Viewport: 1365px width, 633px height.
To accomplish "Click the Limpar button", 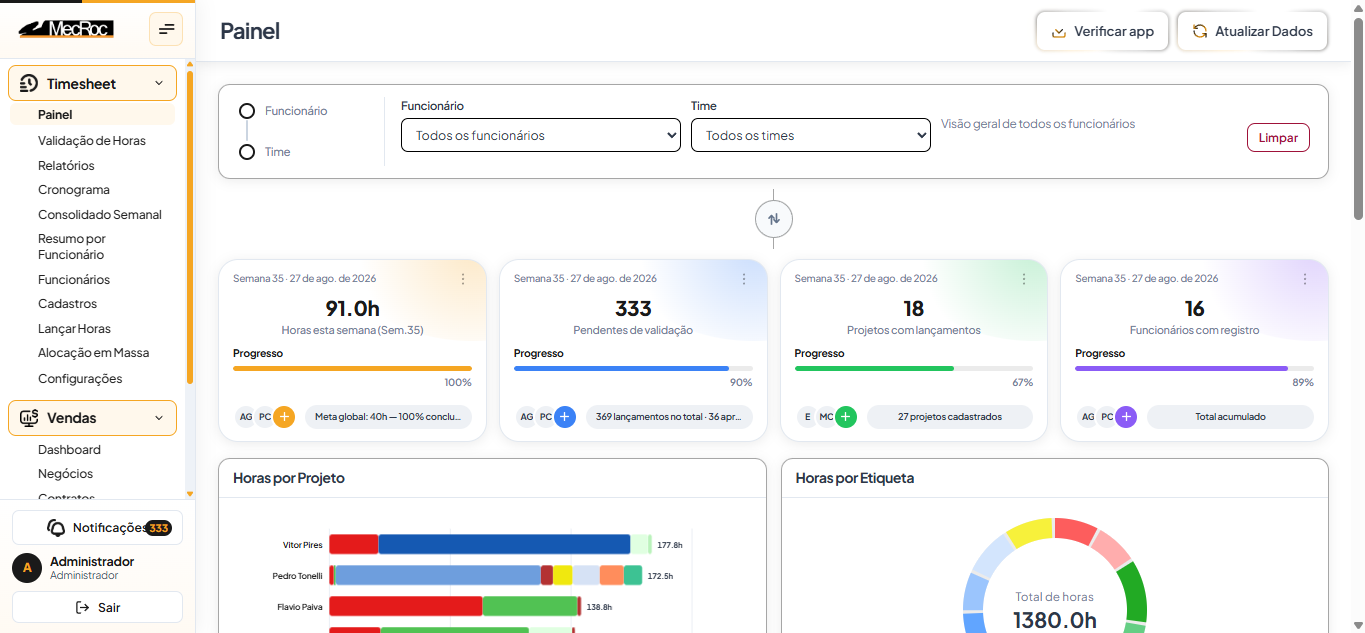I will [x=1278, y=138].
